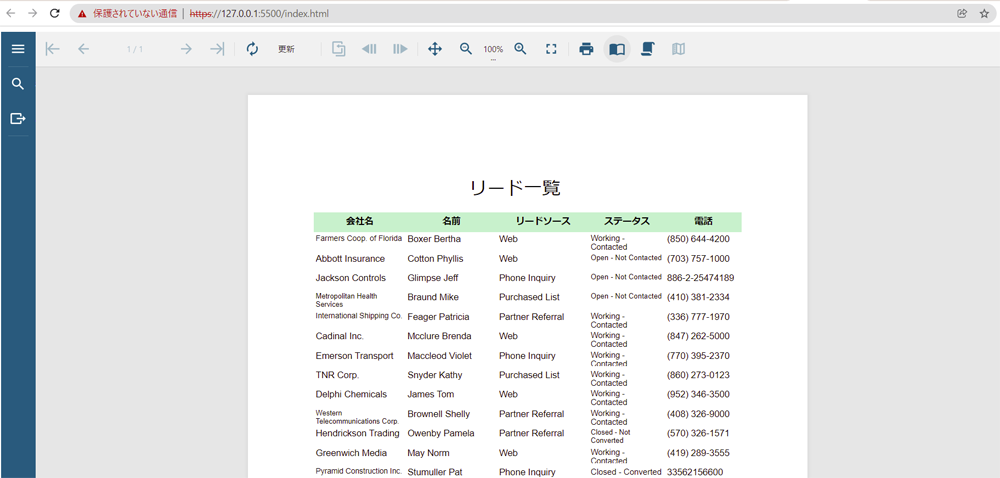Click phone number 886-2-25474189

coord(700,278)
